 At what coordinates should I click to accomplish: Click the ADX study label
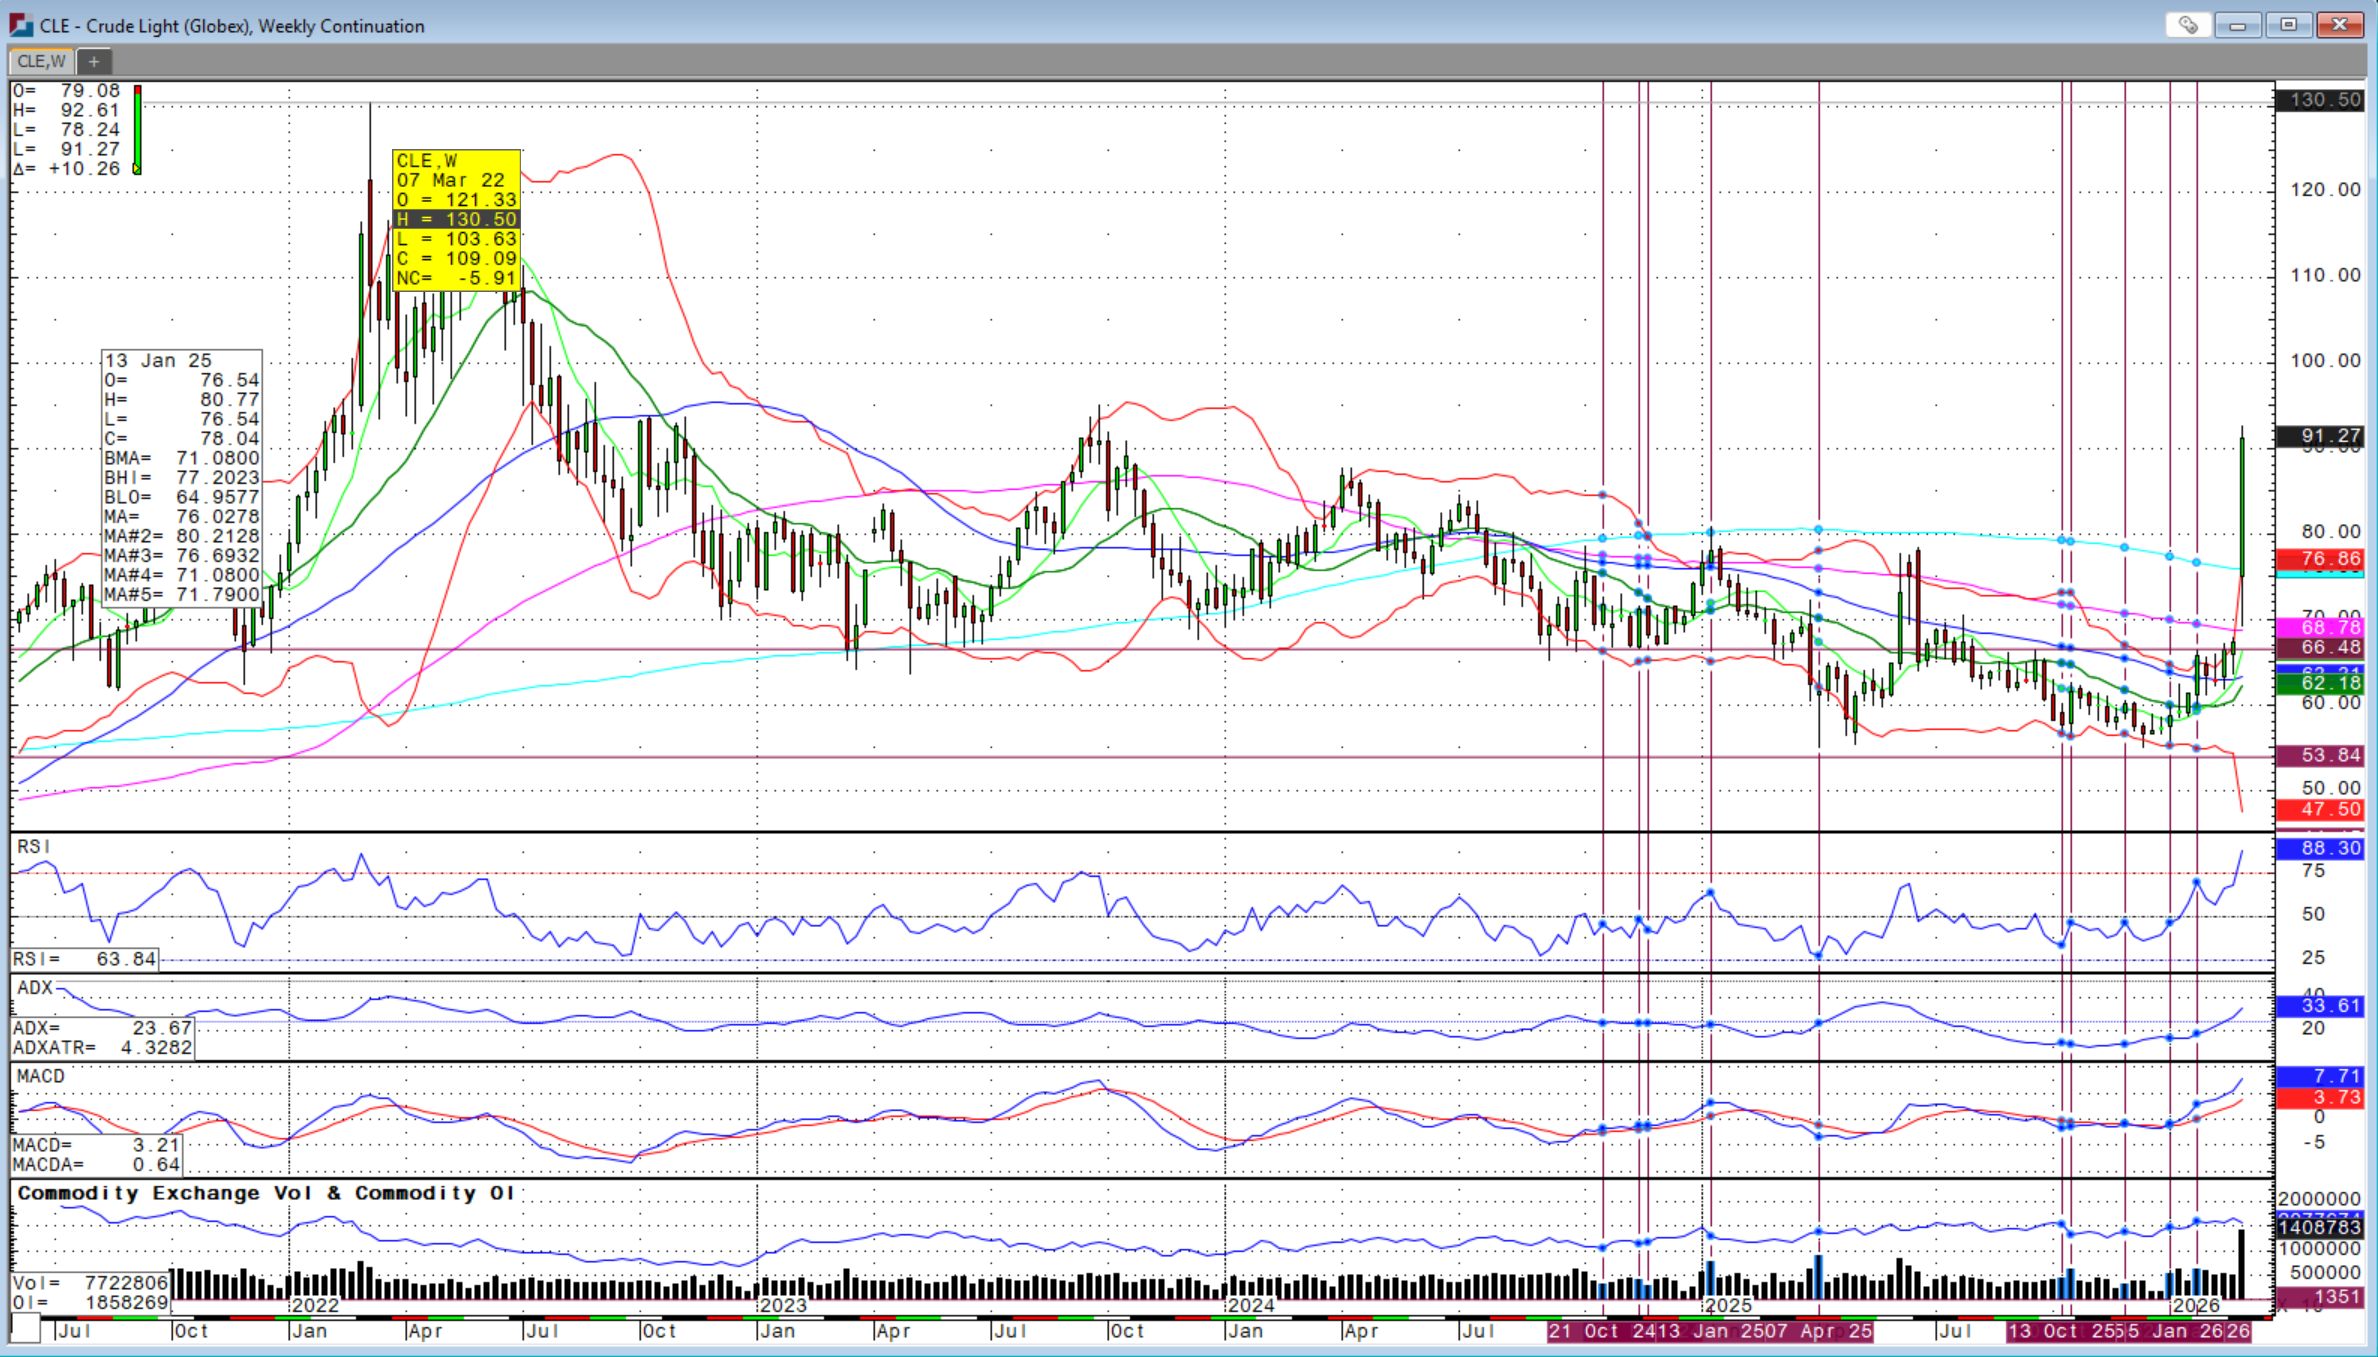point(35,988)
